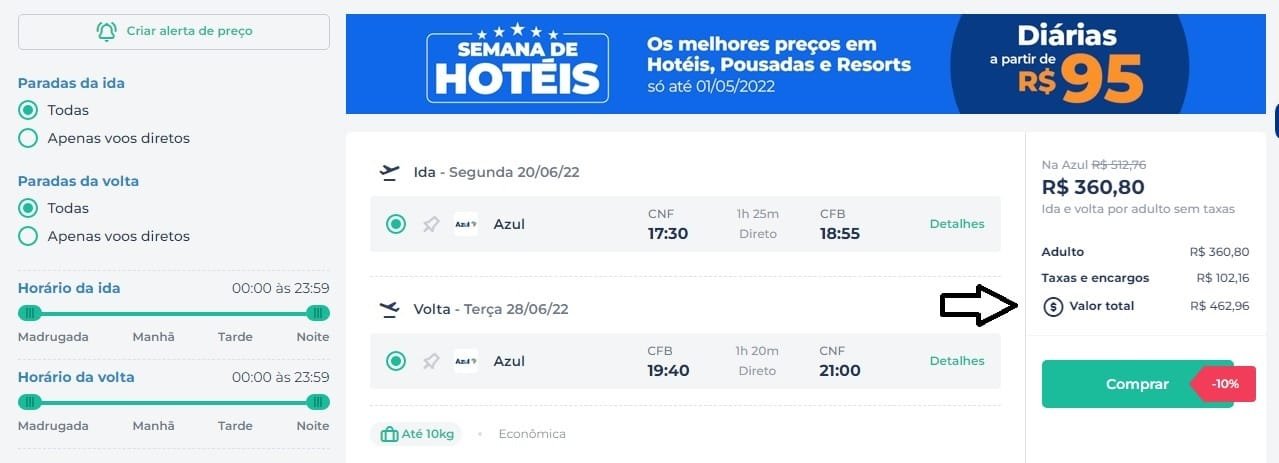Image resolution: width=1279 pixels, height=463 pixels.
Task: Select the return 19:40 CFB flight radio button
Action: 396,361
